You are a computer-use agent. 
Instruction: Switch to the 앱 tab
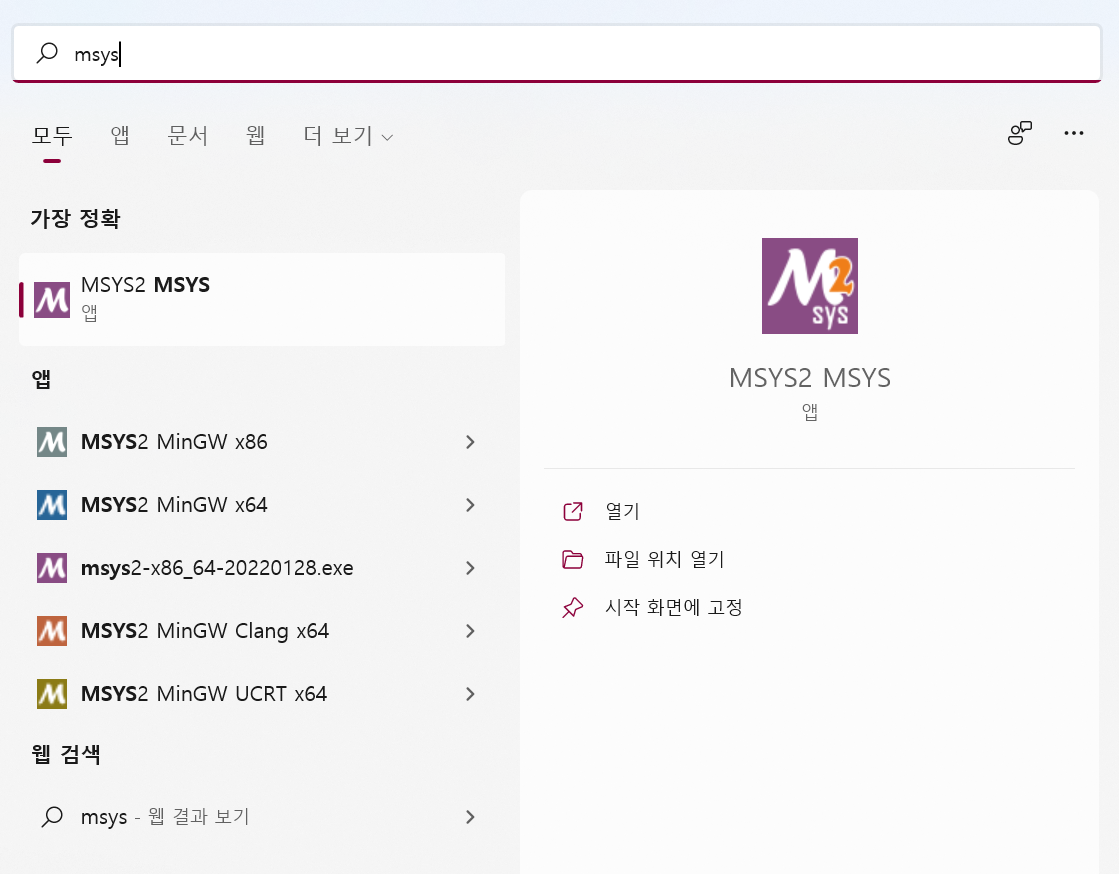(x=120, y=135)
